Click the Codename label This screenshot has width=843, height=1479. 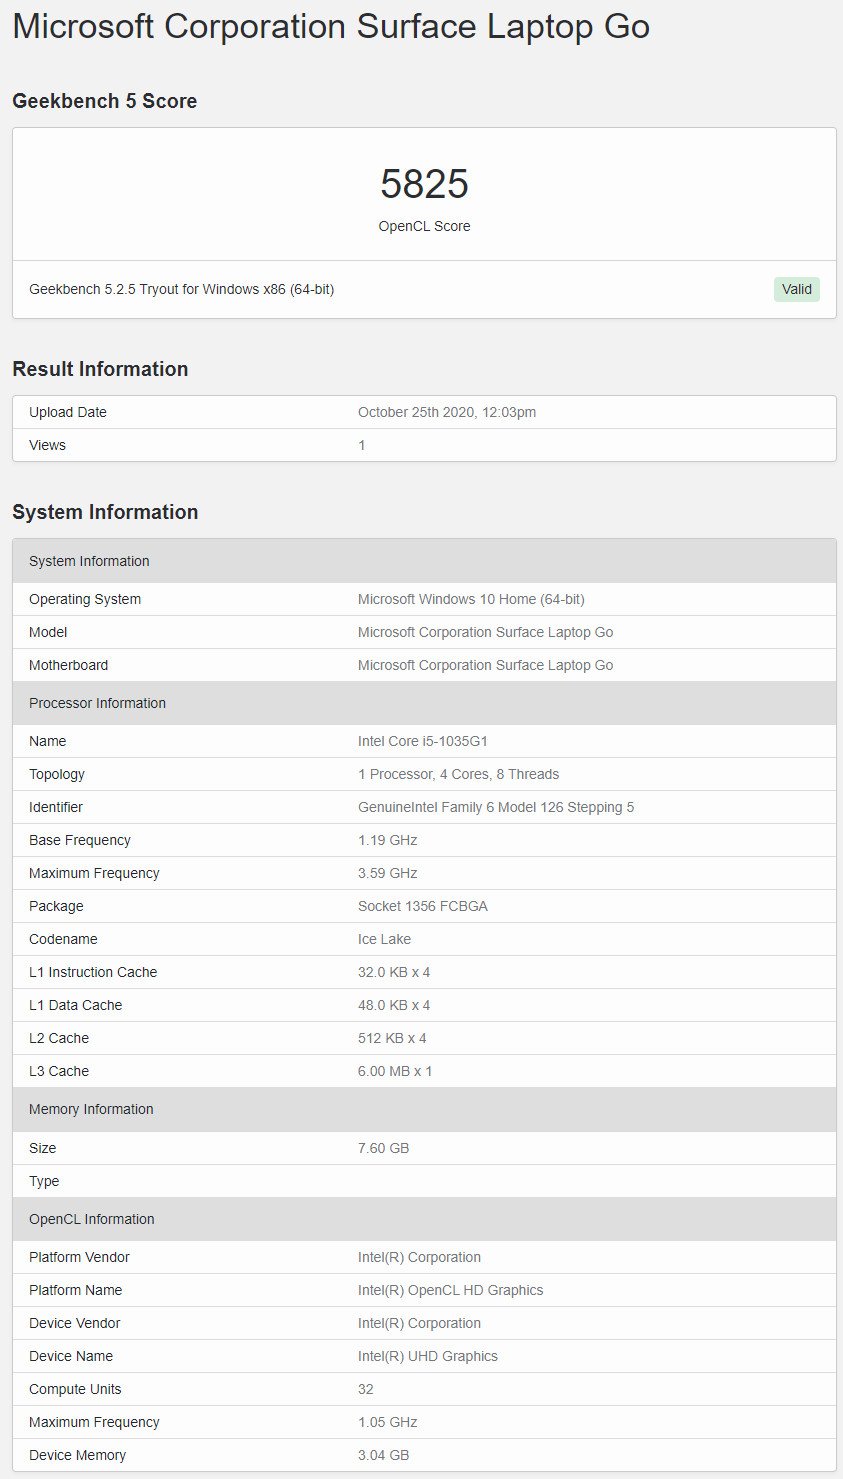pyautogui.click(x=63, y=939)
